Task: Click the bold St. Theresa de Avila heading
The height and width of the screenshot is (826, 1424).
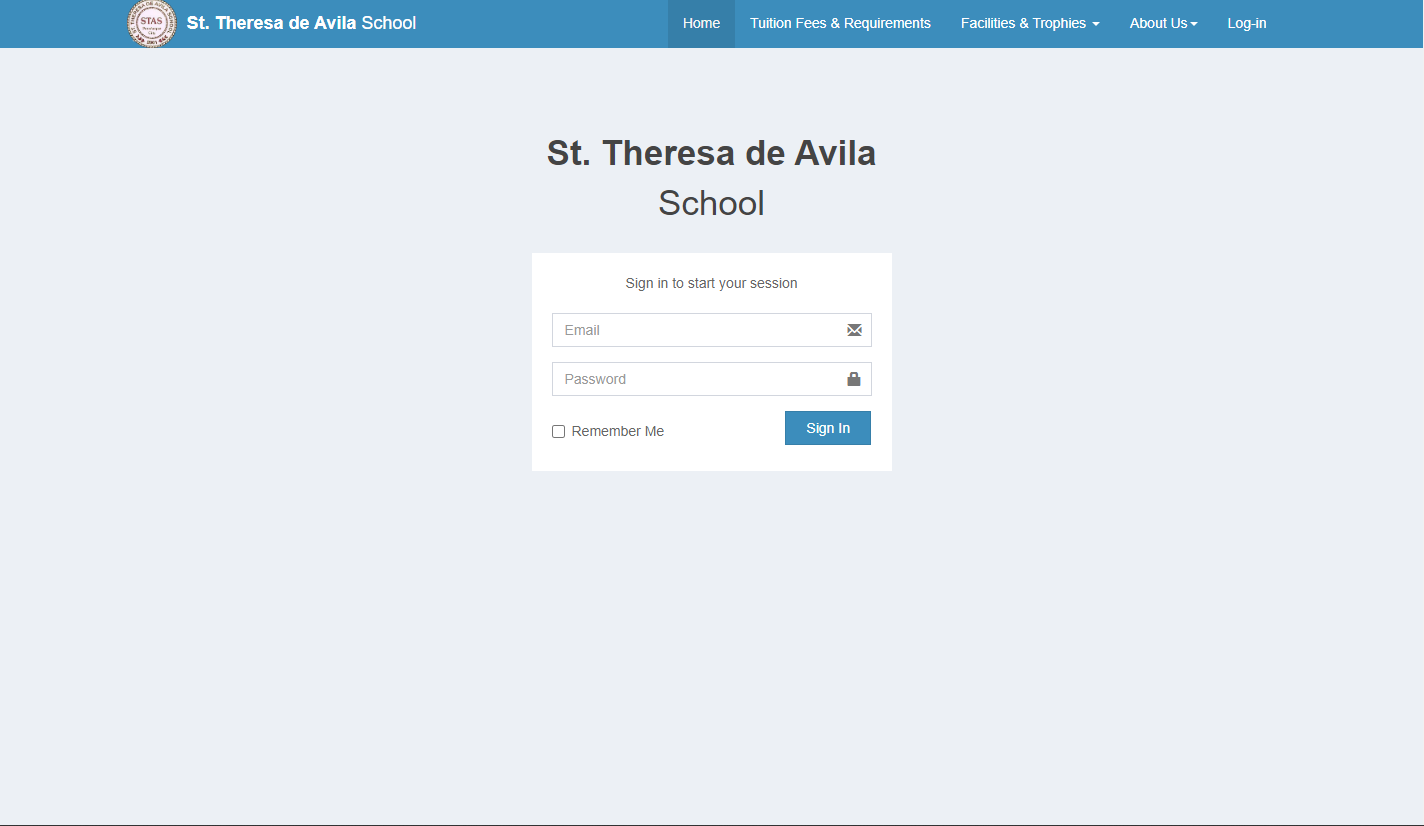Action: (711, 153)
